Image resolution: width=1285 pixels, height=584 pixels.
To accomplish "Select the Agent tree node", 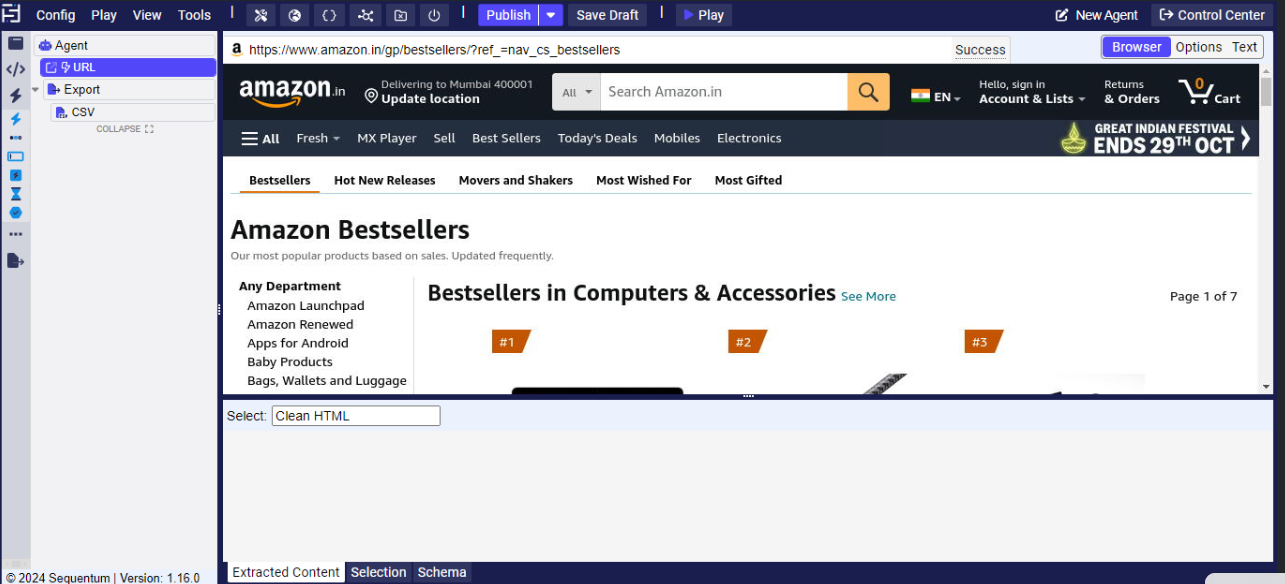I will (124, 45).
